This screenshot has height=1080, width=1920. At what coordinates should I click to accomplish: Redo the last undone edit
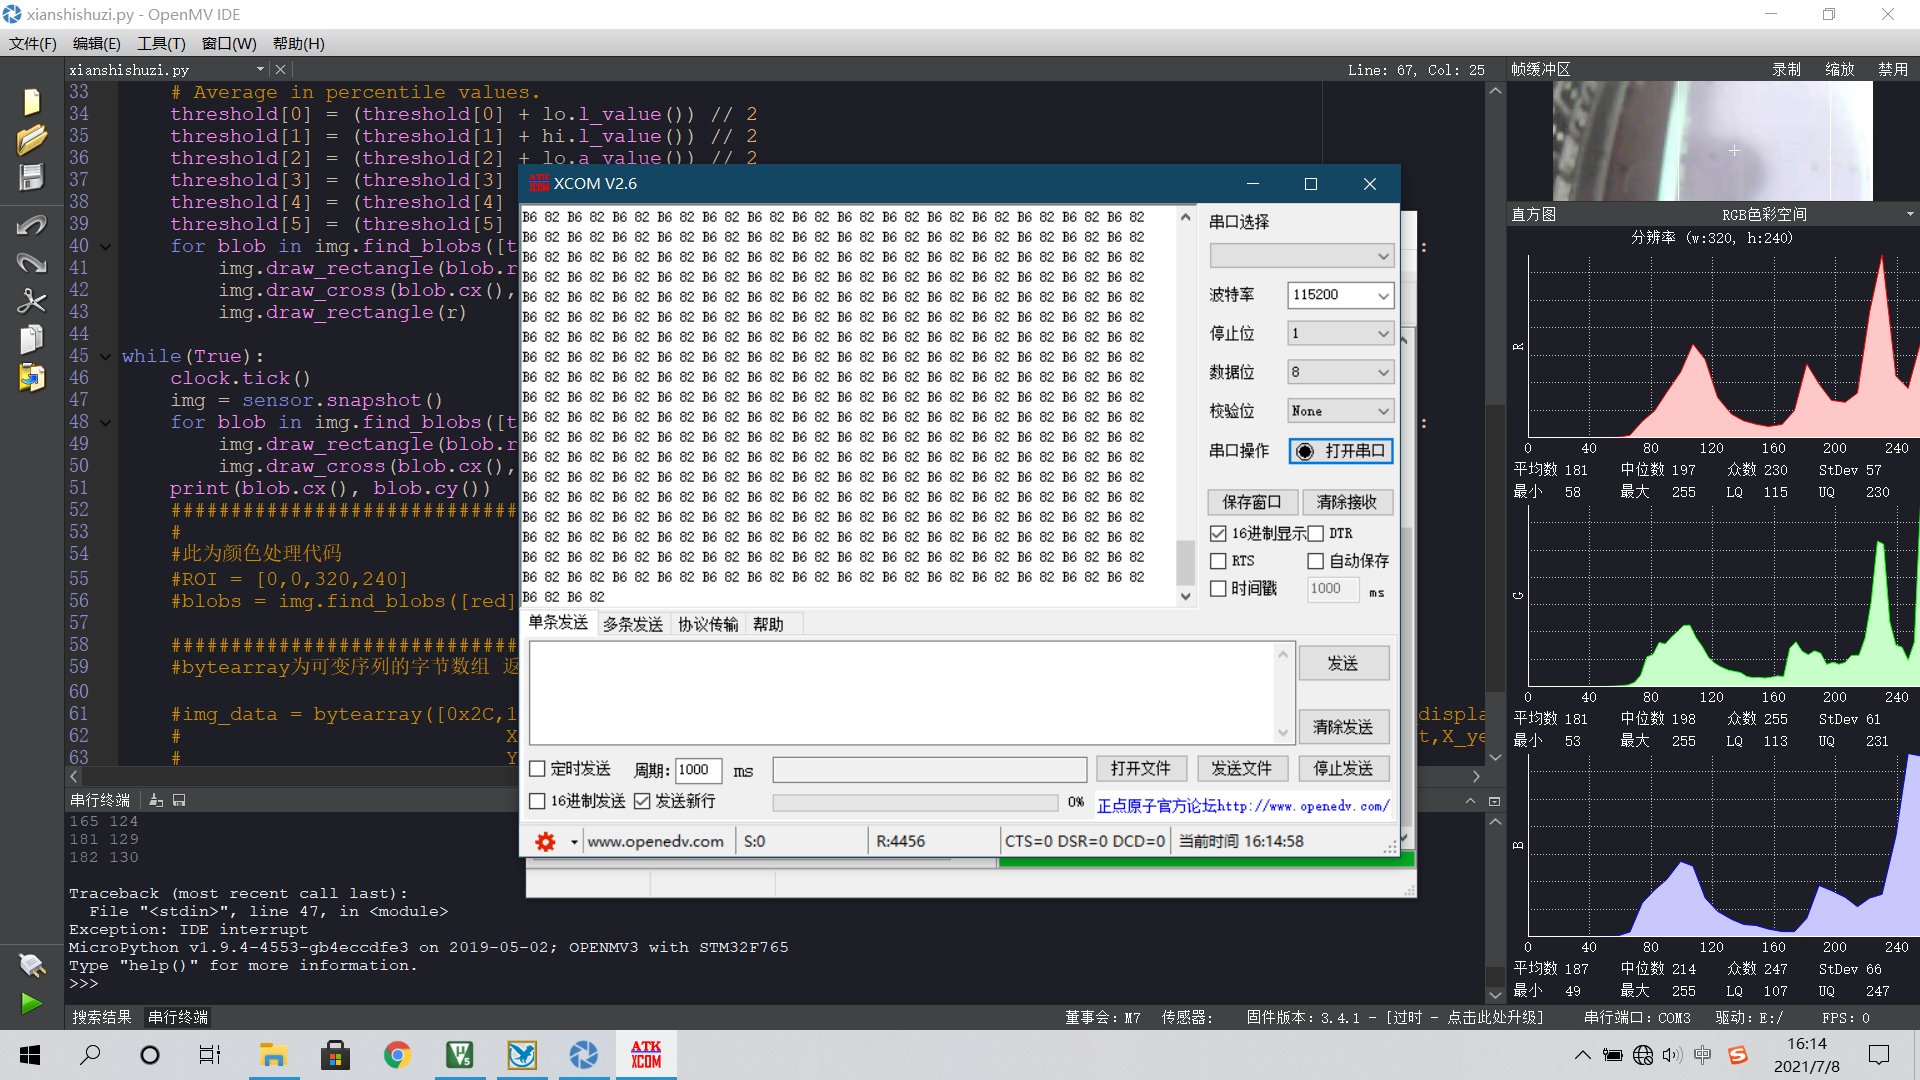tap(31, 262)
